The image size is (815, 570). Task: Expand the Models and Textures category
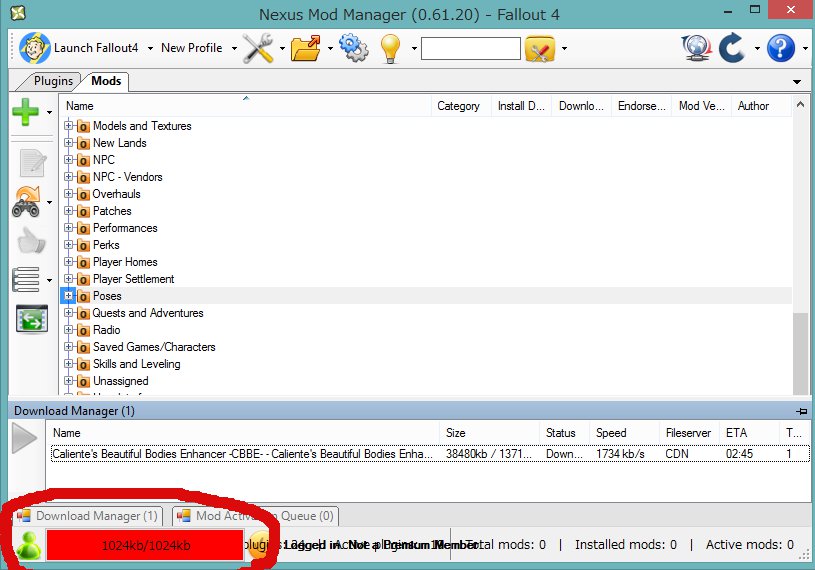coord(68,125)
